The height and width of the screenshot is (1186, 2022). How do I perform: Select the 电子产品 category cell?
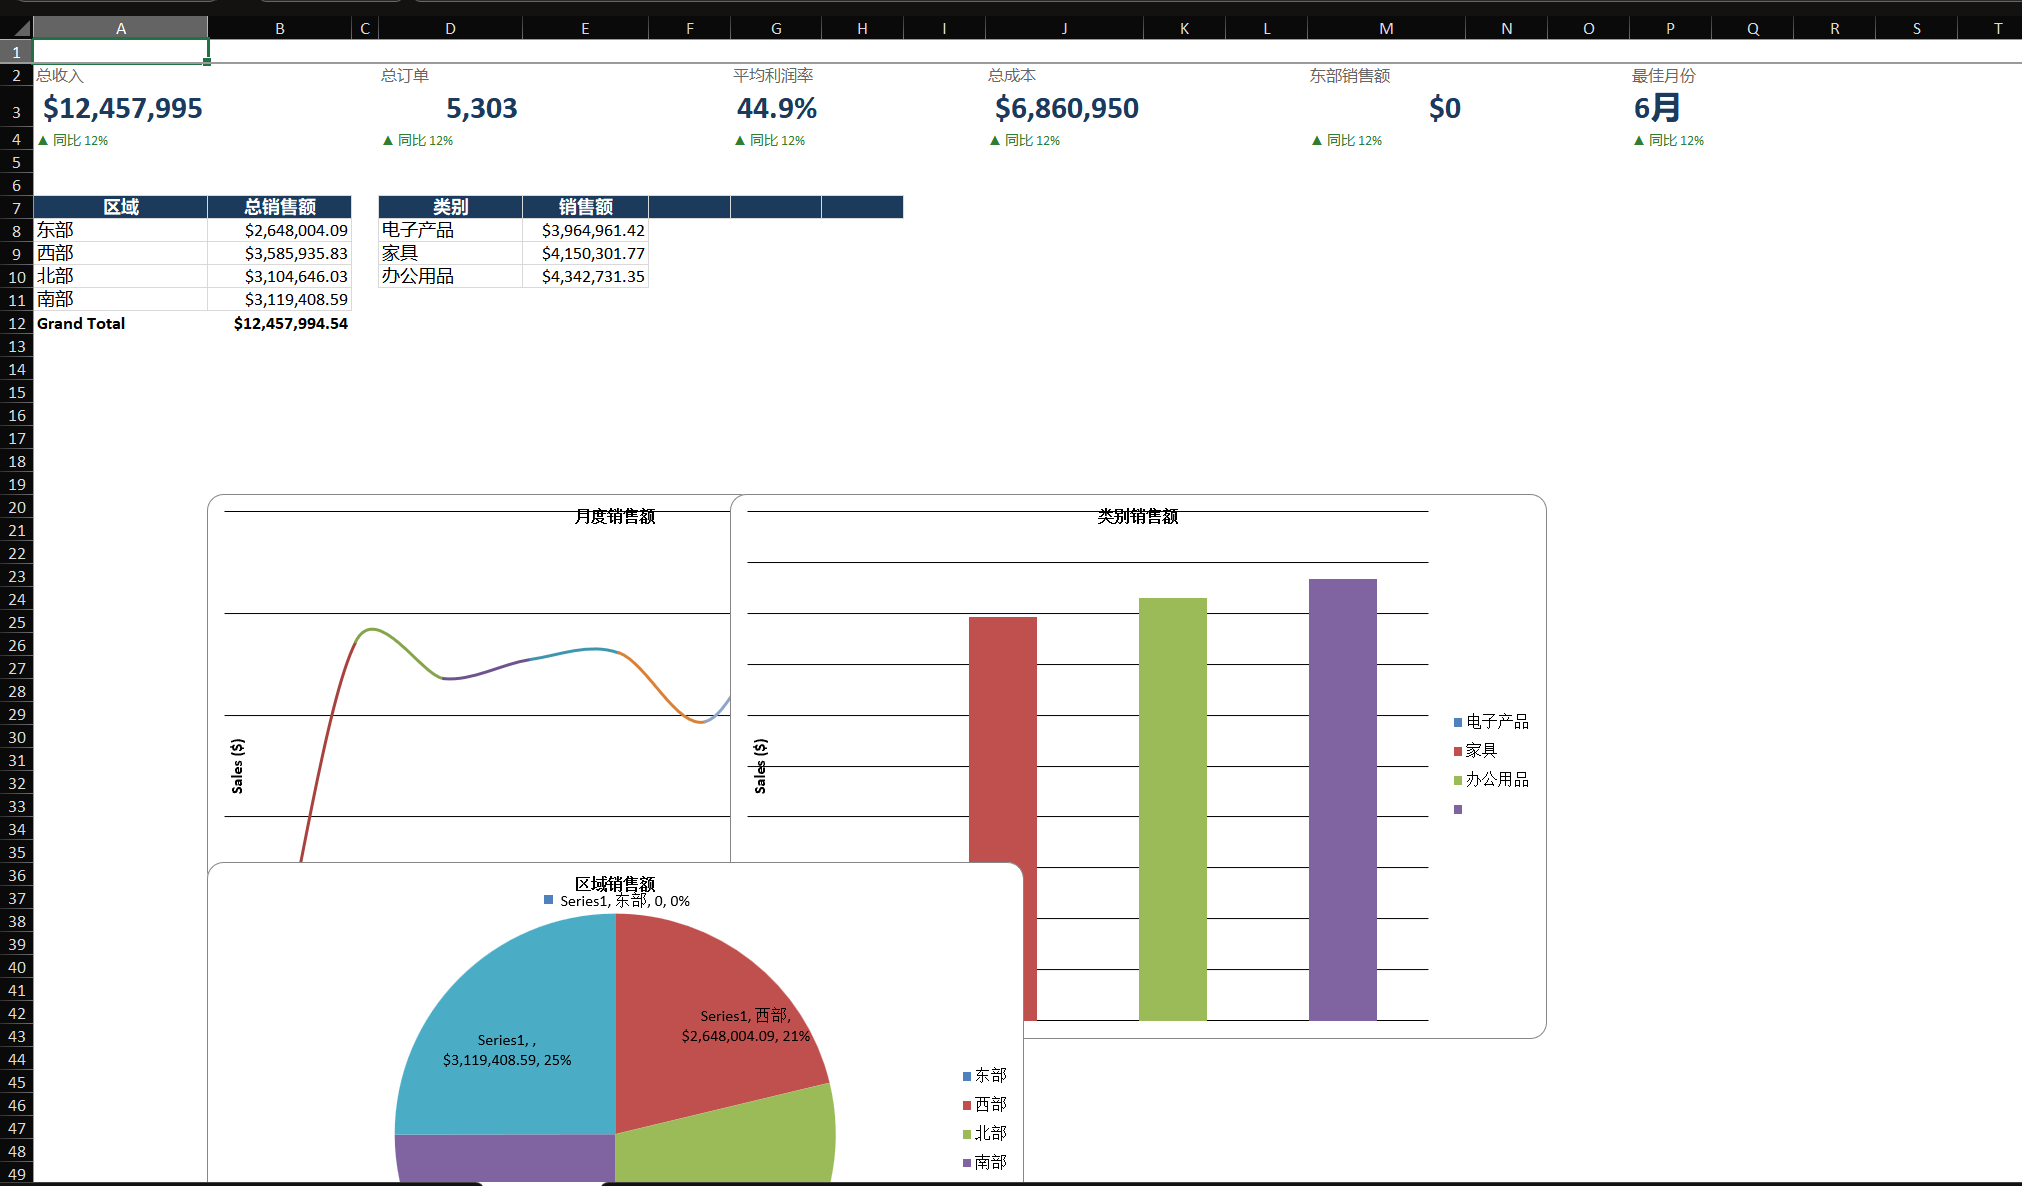[x=450, y=230]
